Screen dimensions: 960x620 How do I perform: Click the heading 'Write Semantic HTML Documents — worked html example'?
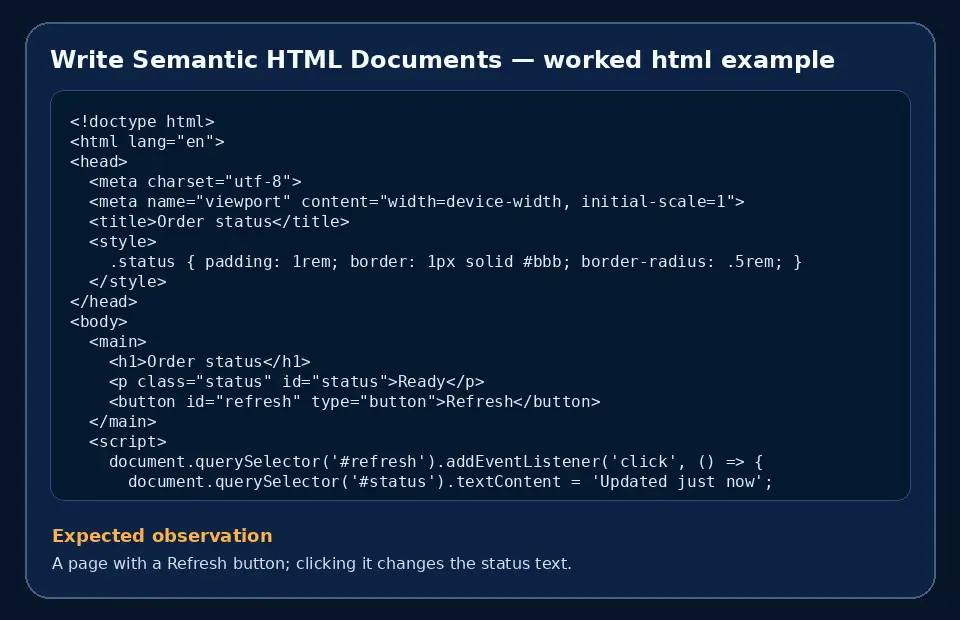click(x=442, y=60)
